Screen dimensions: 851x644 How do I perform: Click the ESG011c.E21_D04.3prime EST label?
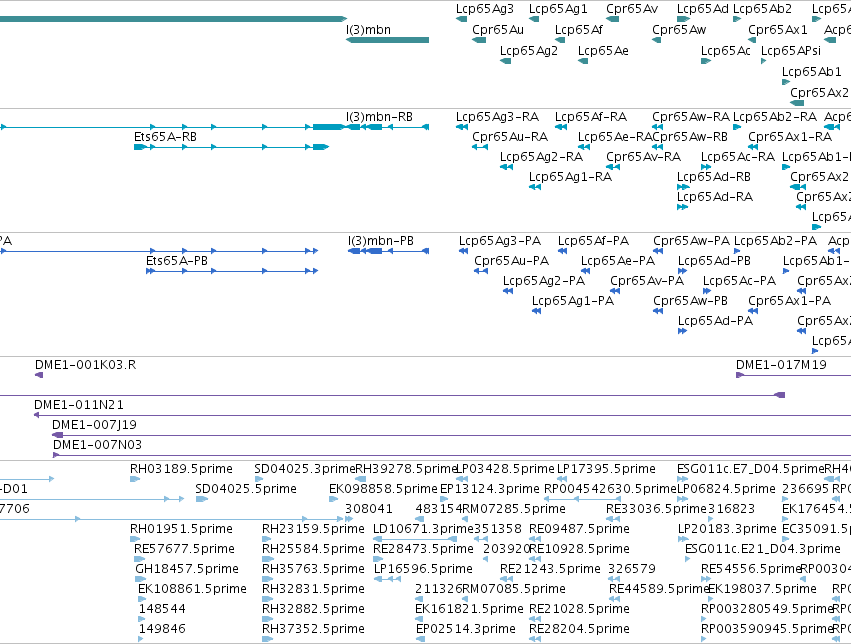[763, 549]
